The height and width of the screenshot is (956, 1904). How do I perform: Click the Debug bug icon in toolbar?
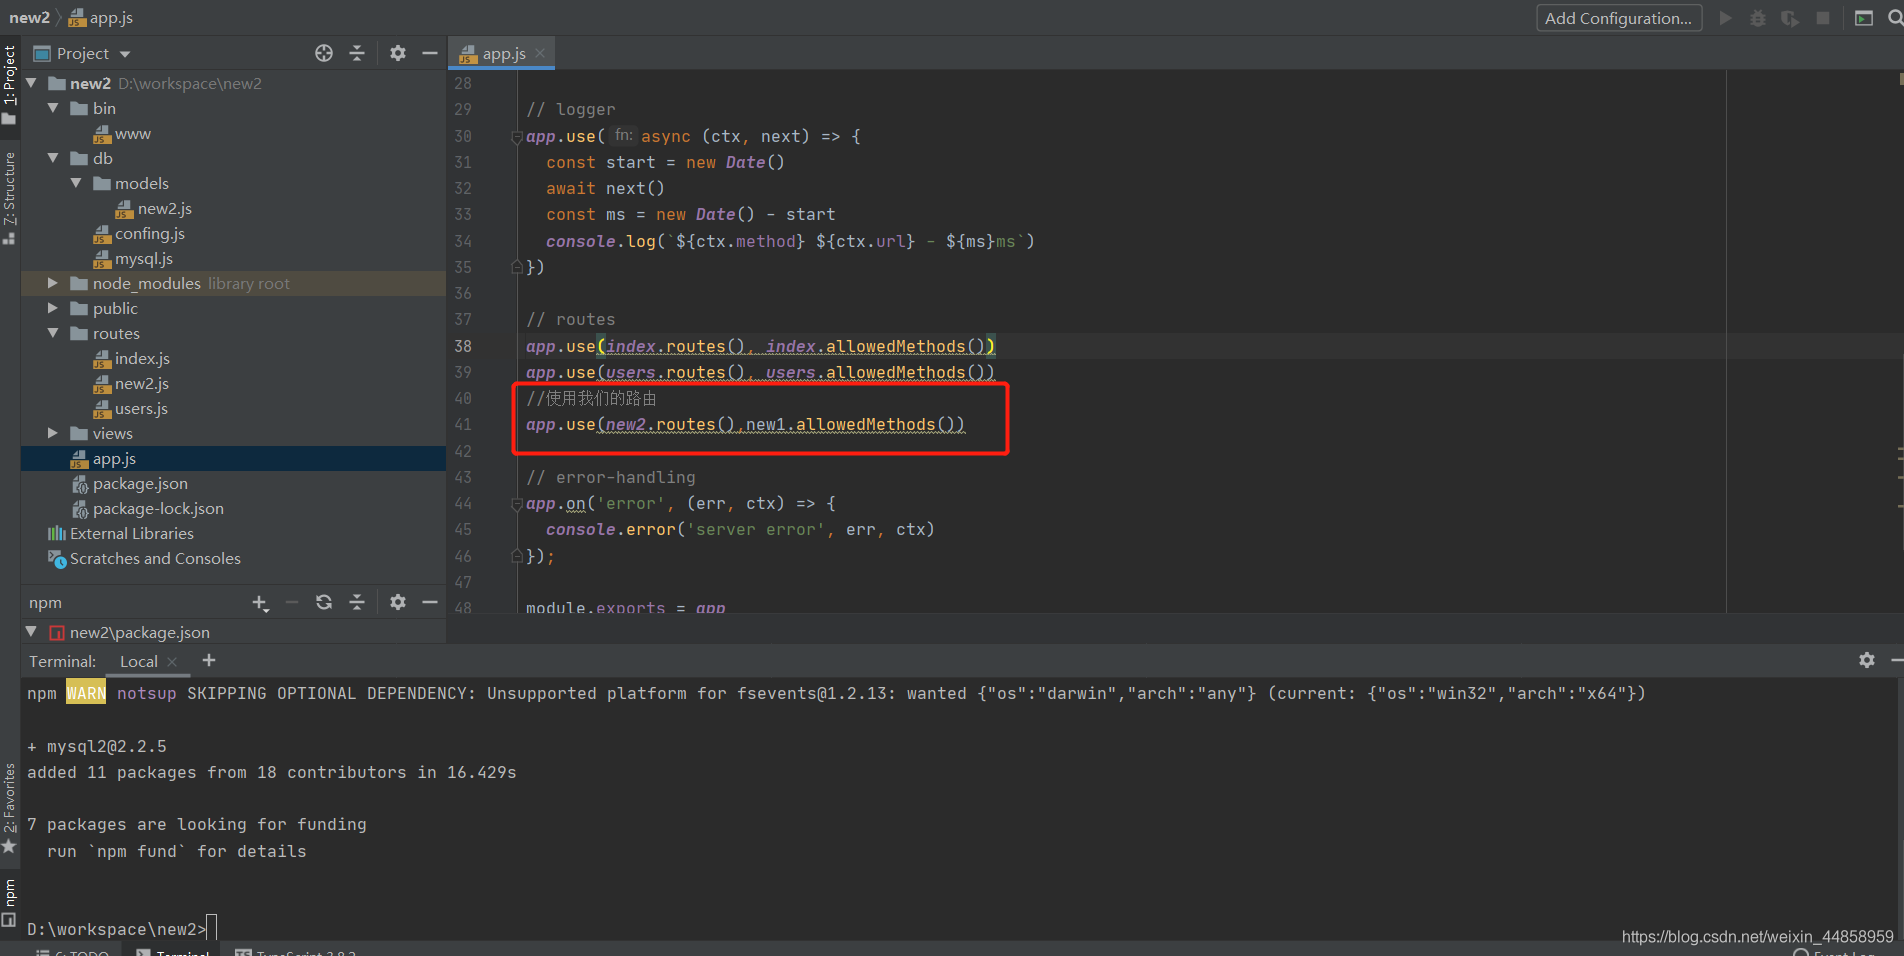tap(1757, 18)
